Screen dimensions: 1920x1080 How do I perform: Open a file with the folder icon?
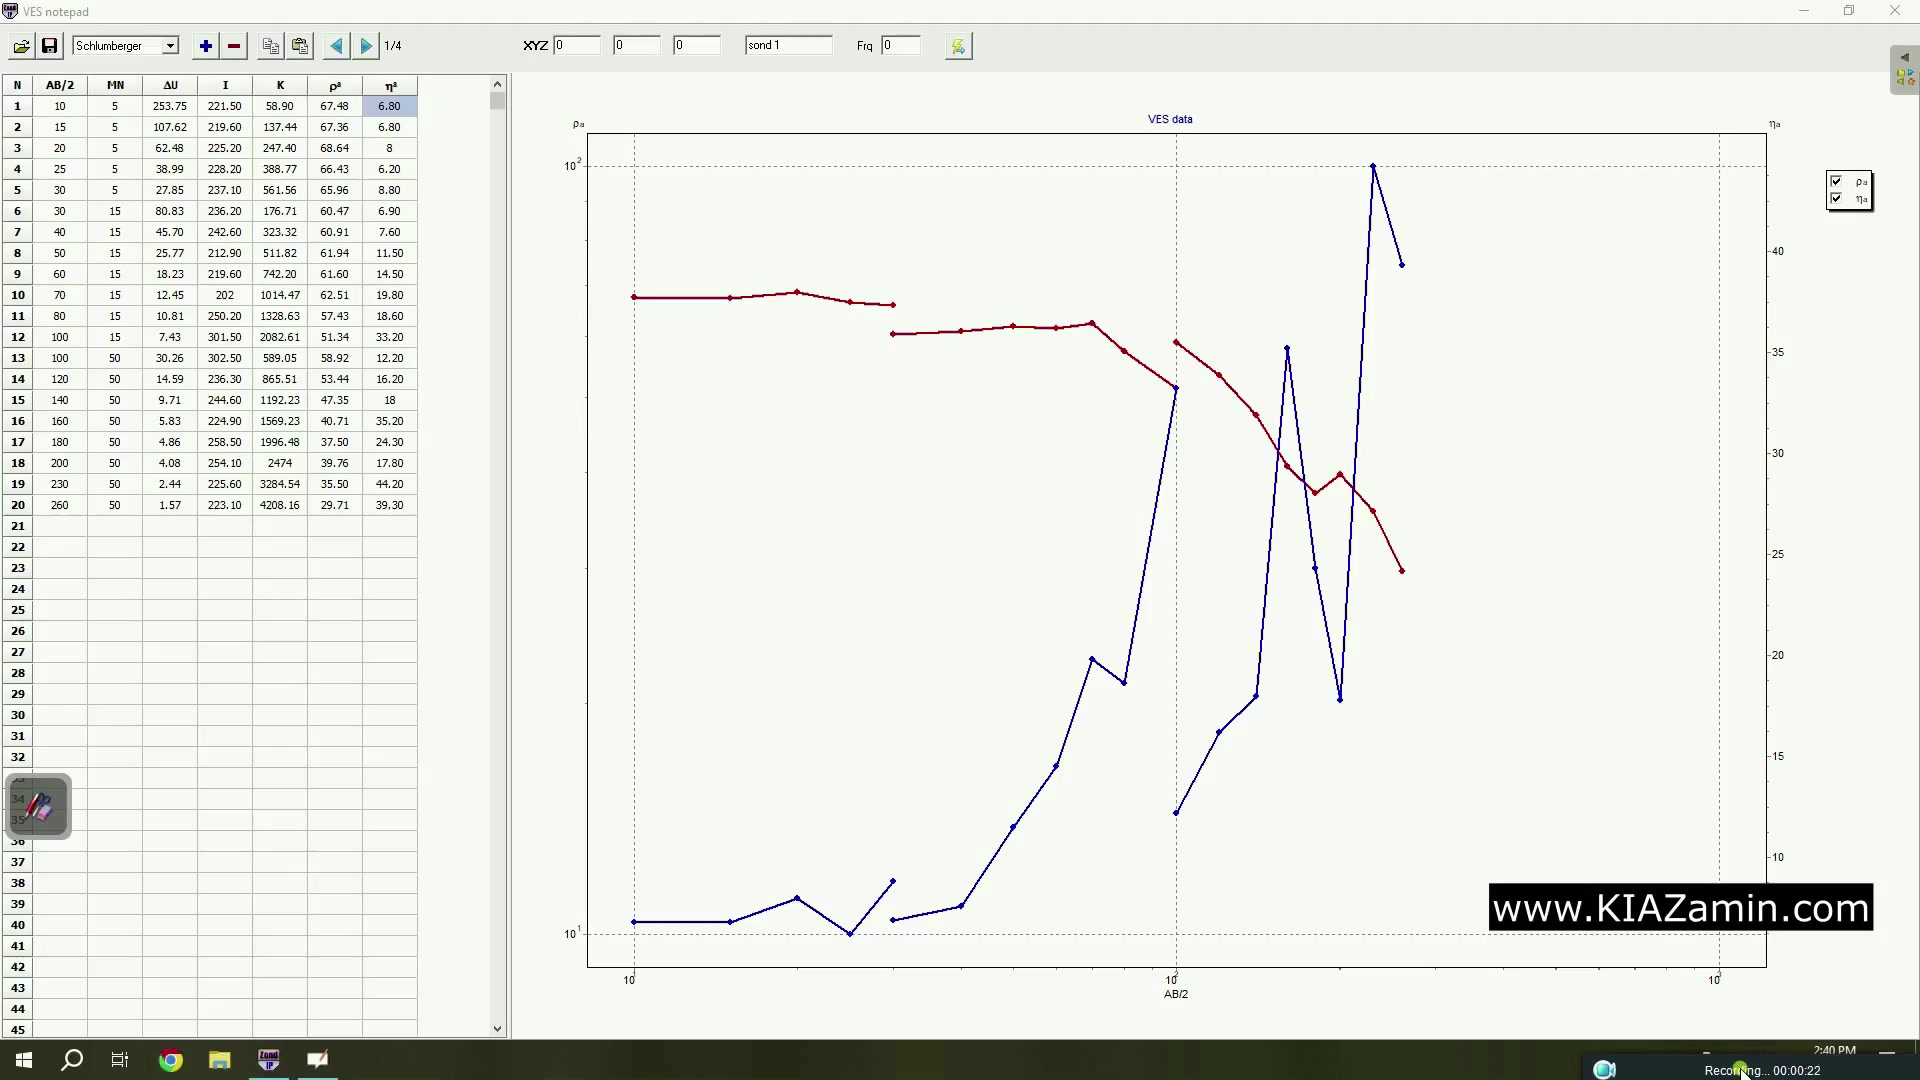pyautogui.click(x=21, y=46)
